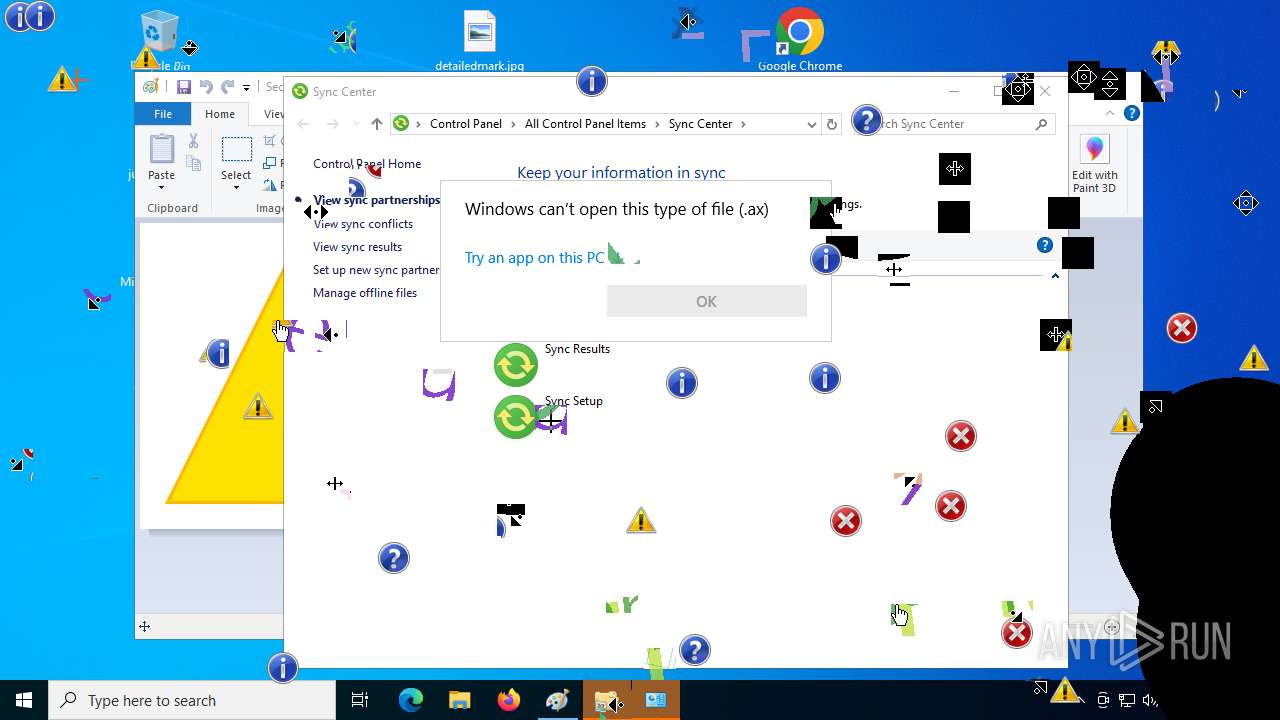The image size is (1280, 720).
Task: Click the taskbar Type here to search box
Action: 192,700
